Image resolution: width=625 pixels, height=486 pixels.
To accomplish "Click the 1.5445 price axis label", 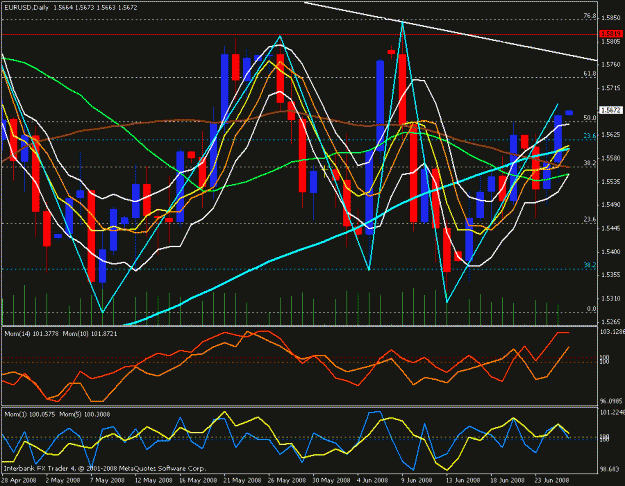I will [610, 228].
